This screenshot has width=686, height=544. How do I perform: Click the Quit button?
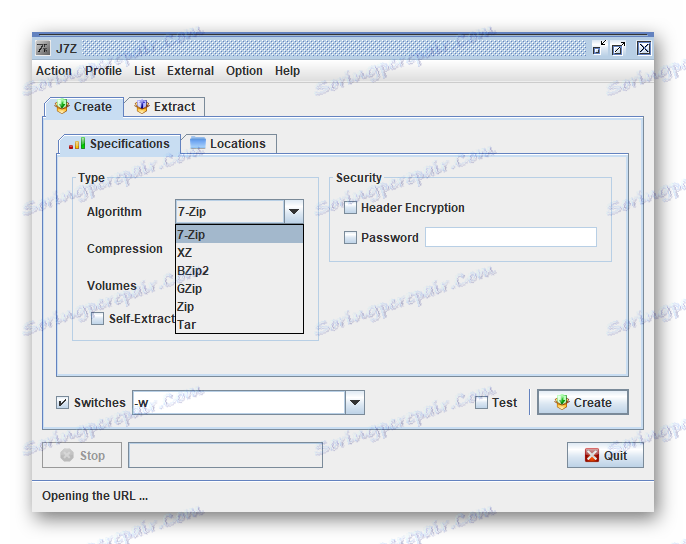tap(606, 455)
